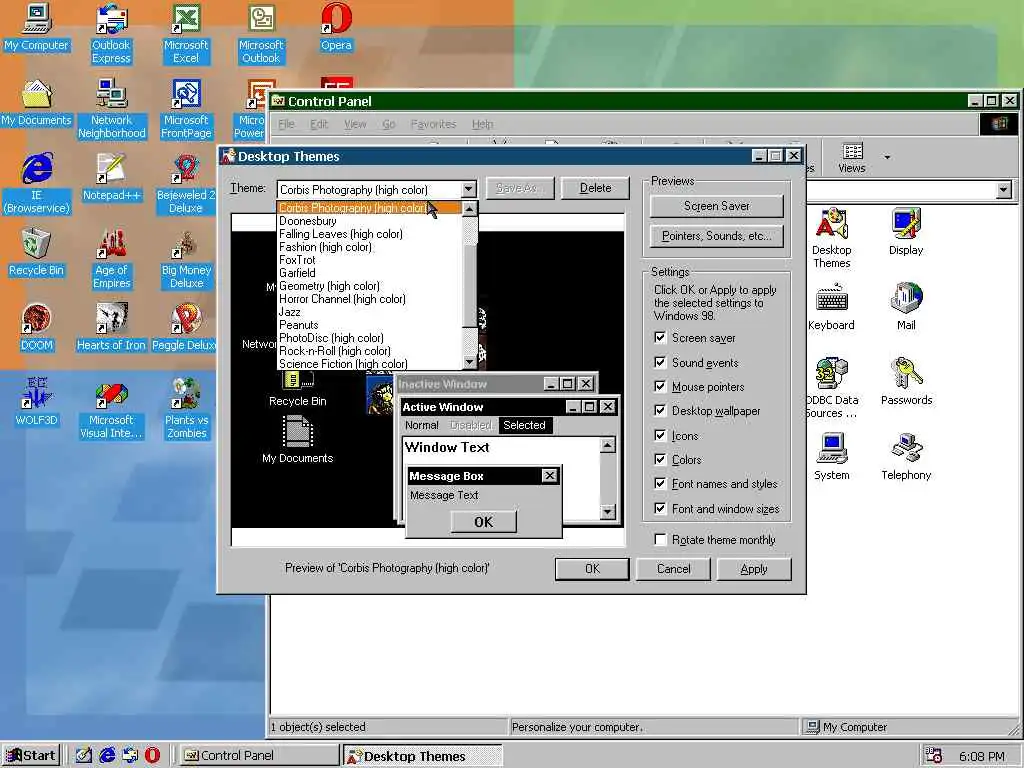This screenshot has width=1024, height=768.
Task: Click the Delete theme button
Action: (x=595, y=188)
